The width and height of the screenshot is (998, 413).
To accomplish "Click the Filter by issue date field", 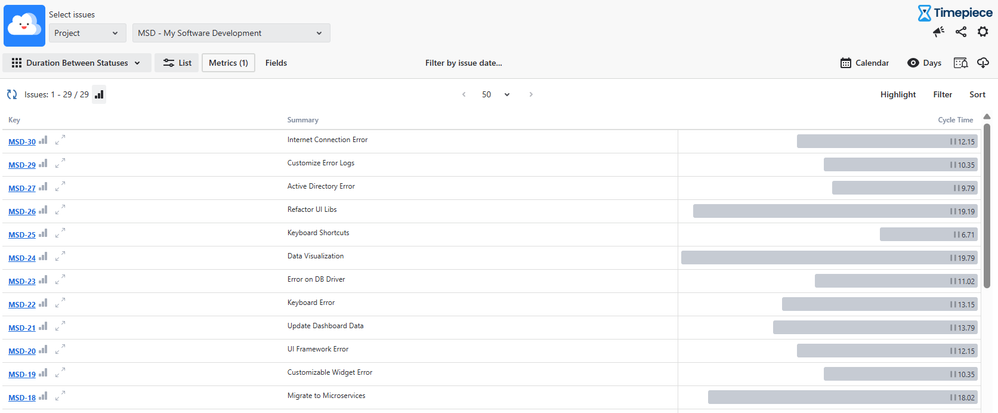I will [x=463, y=63].
